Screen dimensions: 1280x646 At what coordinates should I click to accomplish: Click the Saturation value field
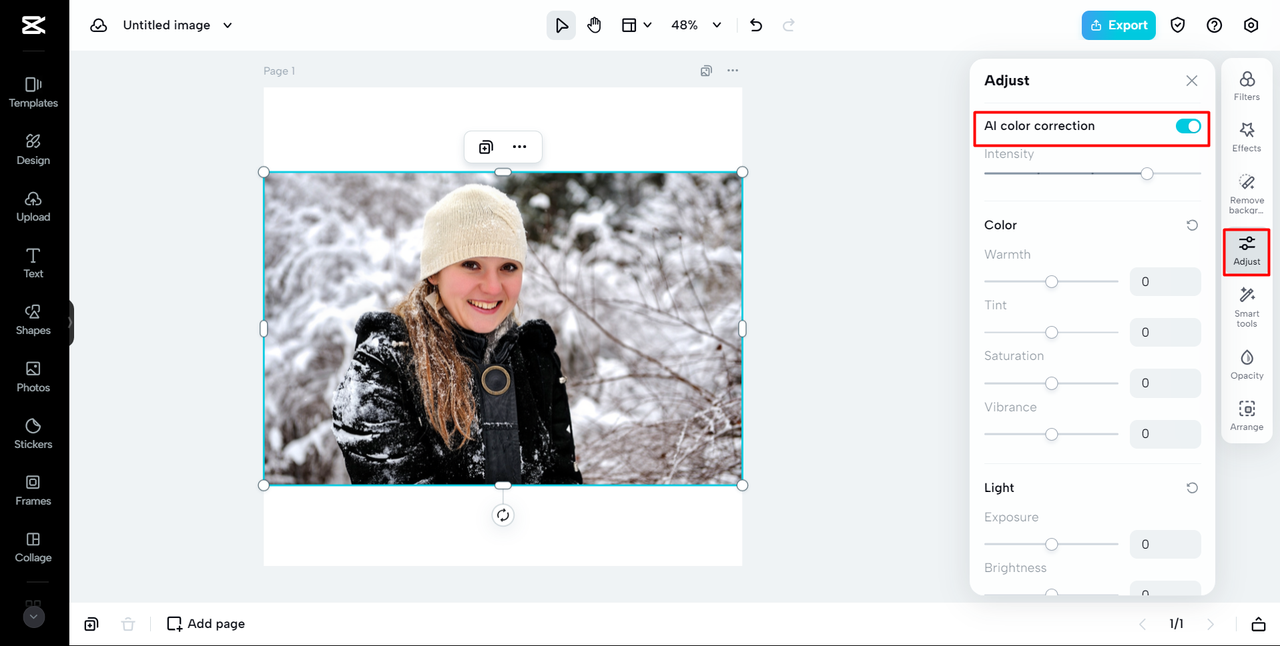point(1165,383)
